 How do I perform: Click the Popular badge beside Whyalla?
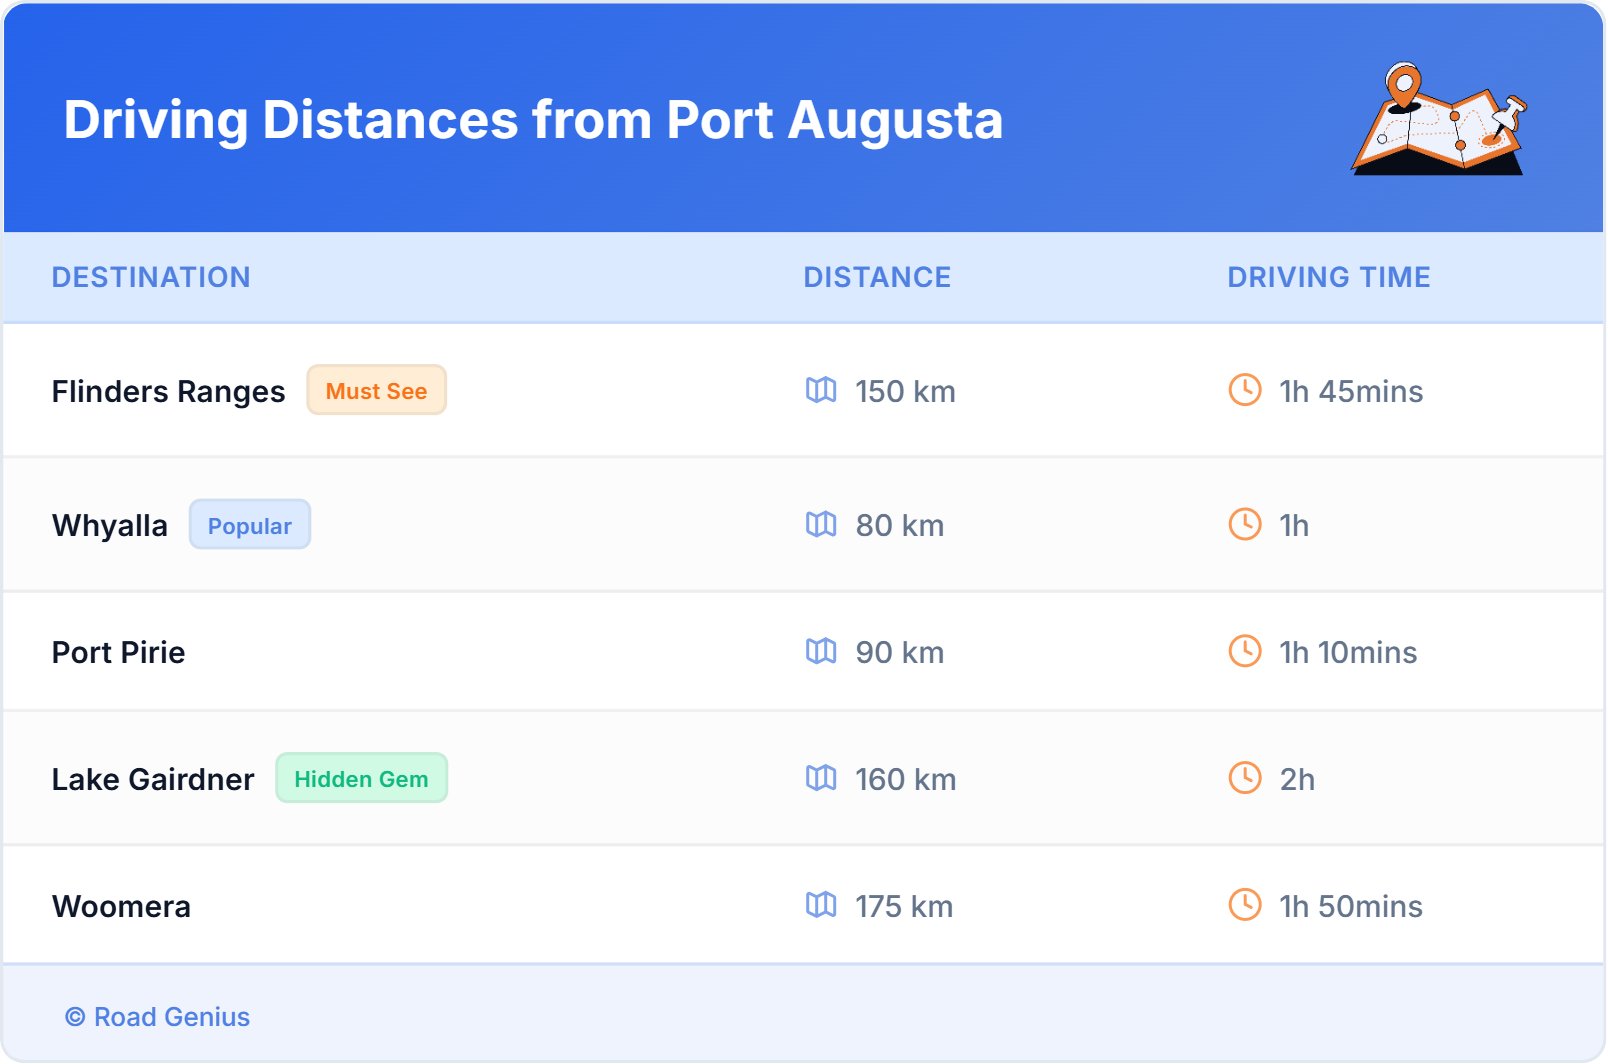pos(250,524)
